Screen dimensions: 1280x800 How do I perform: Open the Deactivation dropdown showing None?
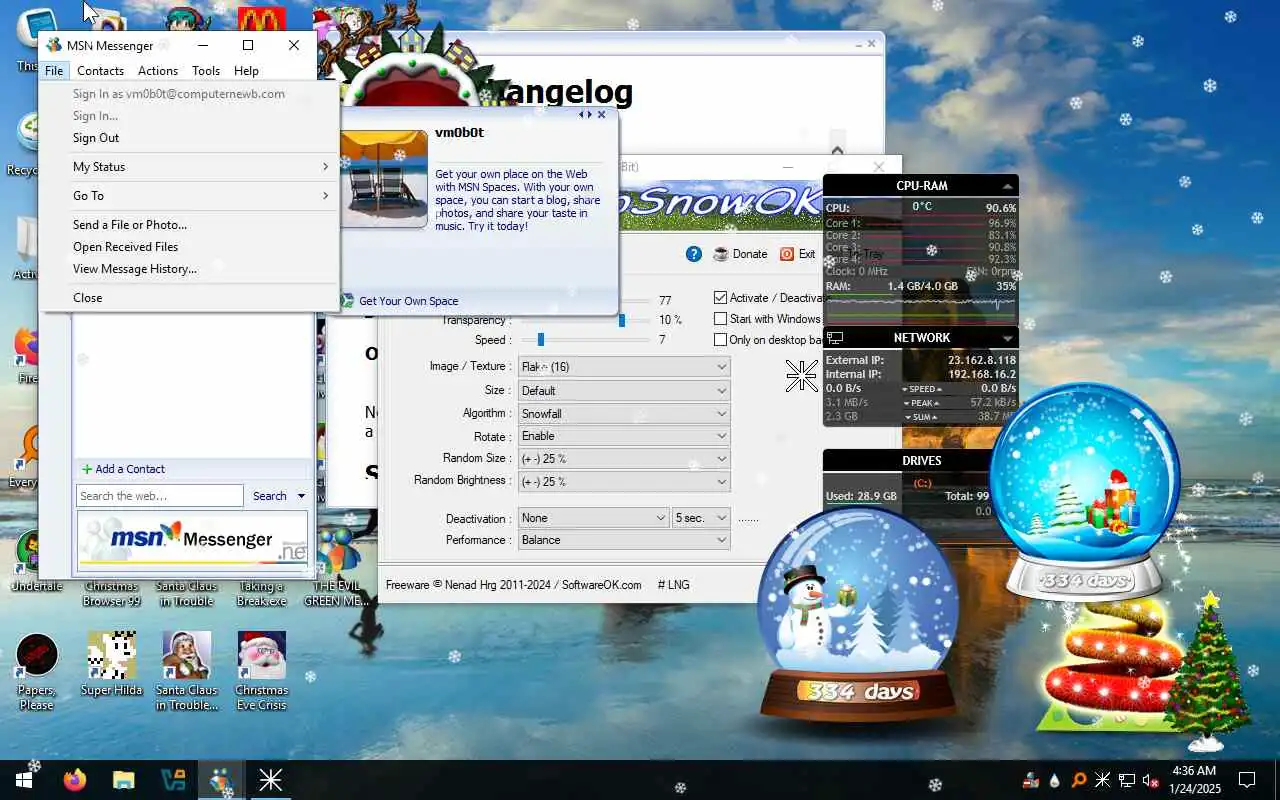pos(594,518)
